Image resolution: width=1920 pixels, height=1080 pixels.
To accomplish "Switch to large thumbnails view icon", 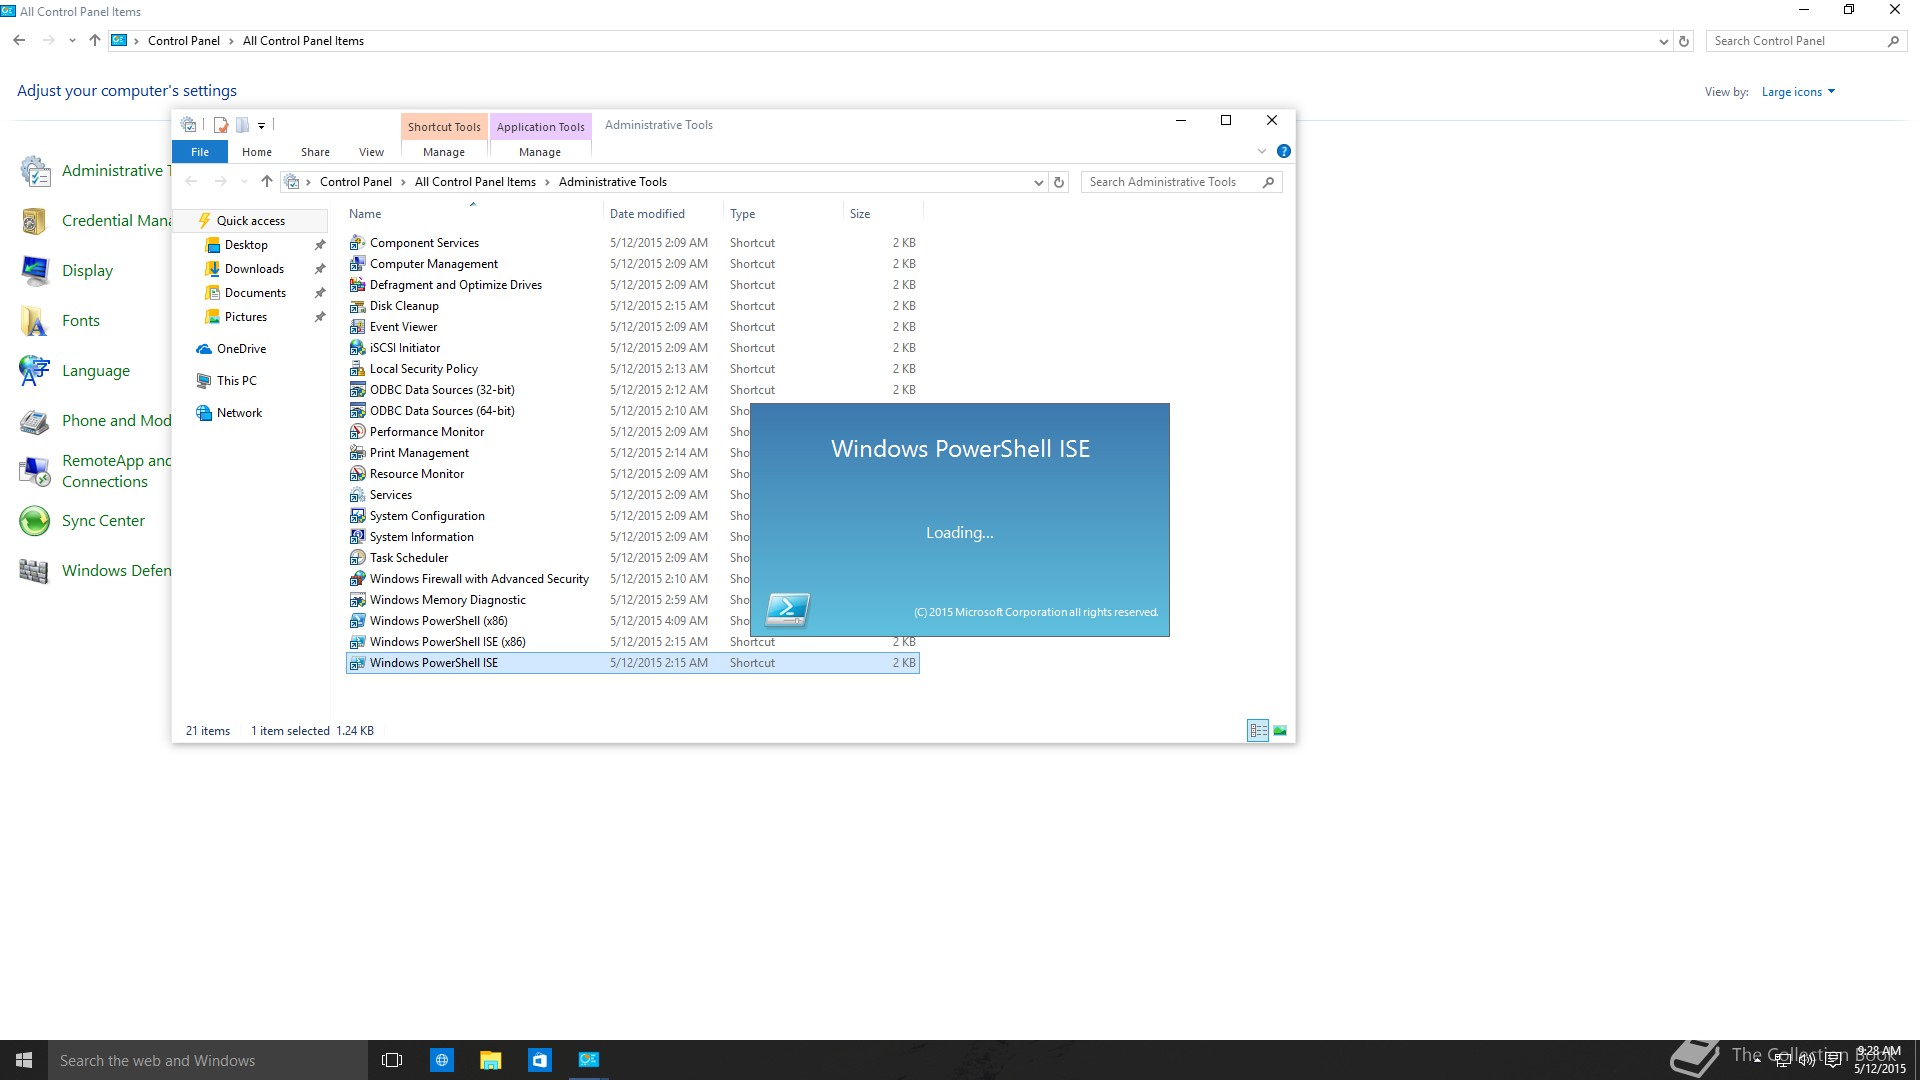I will tap(1280, 731).
